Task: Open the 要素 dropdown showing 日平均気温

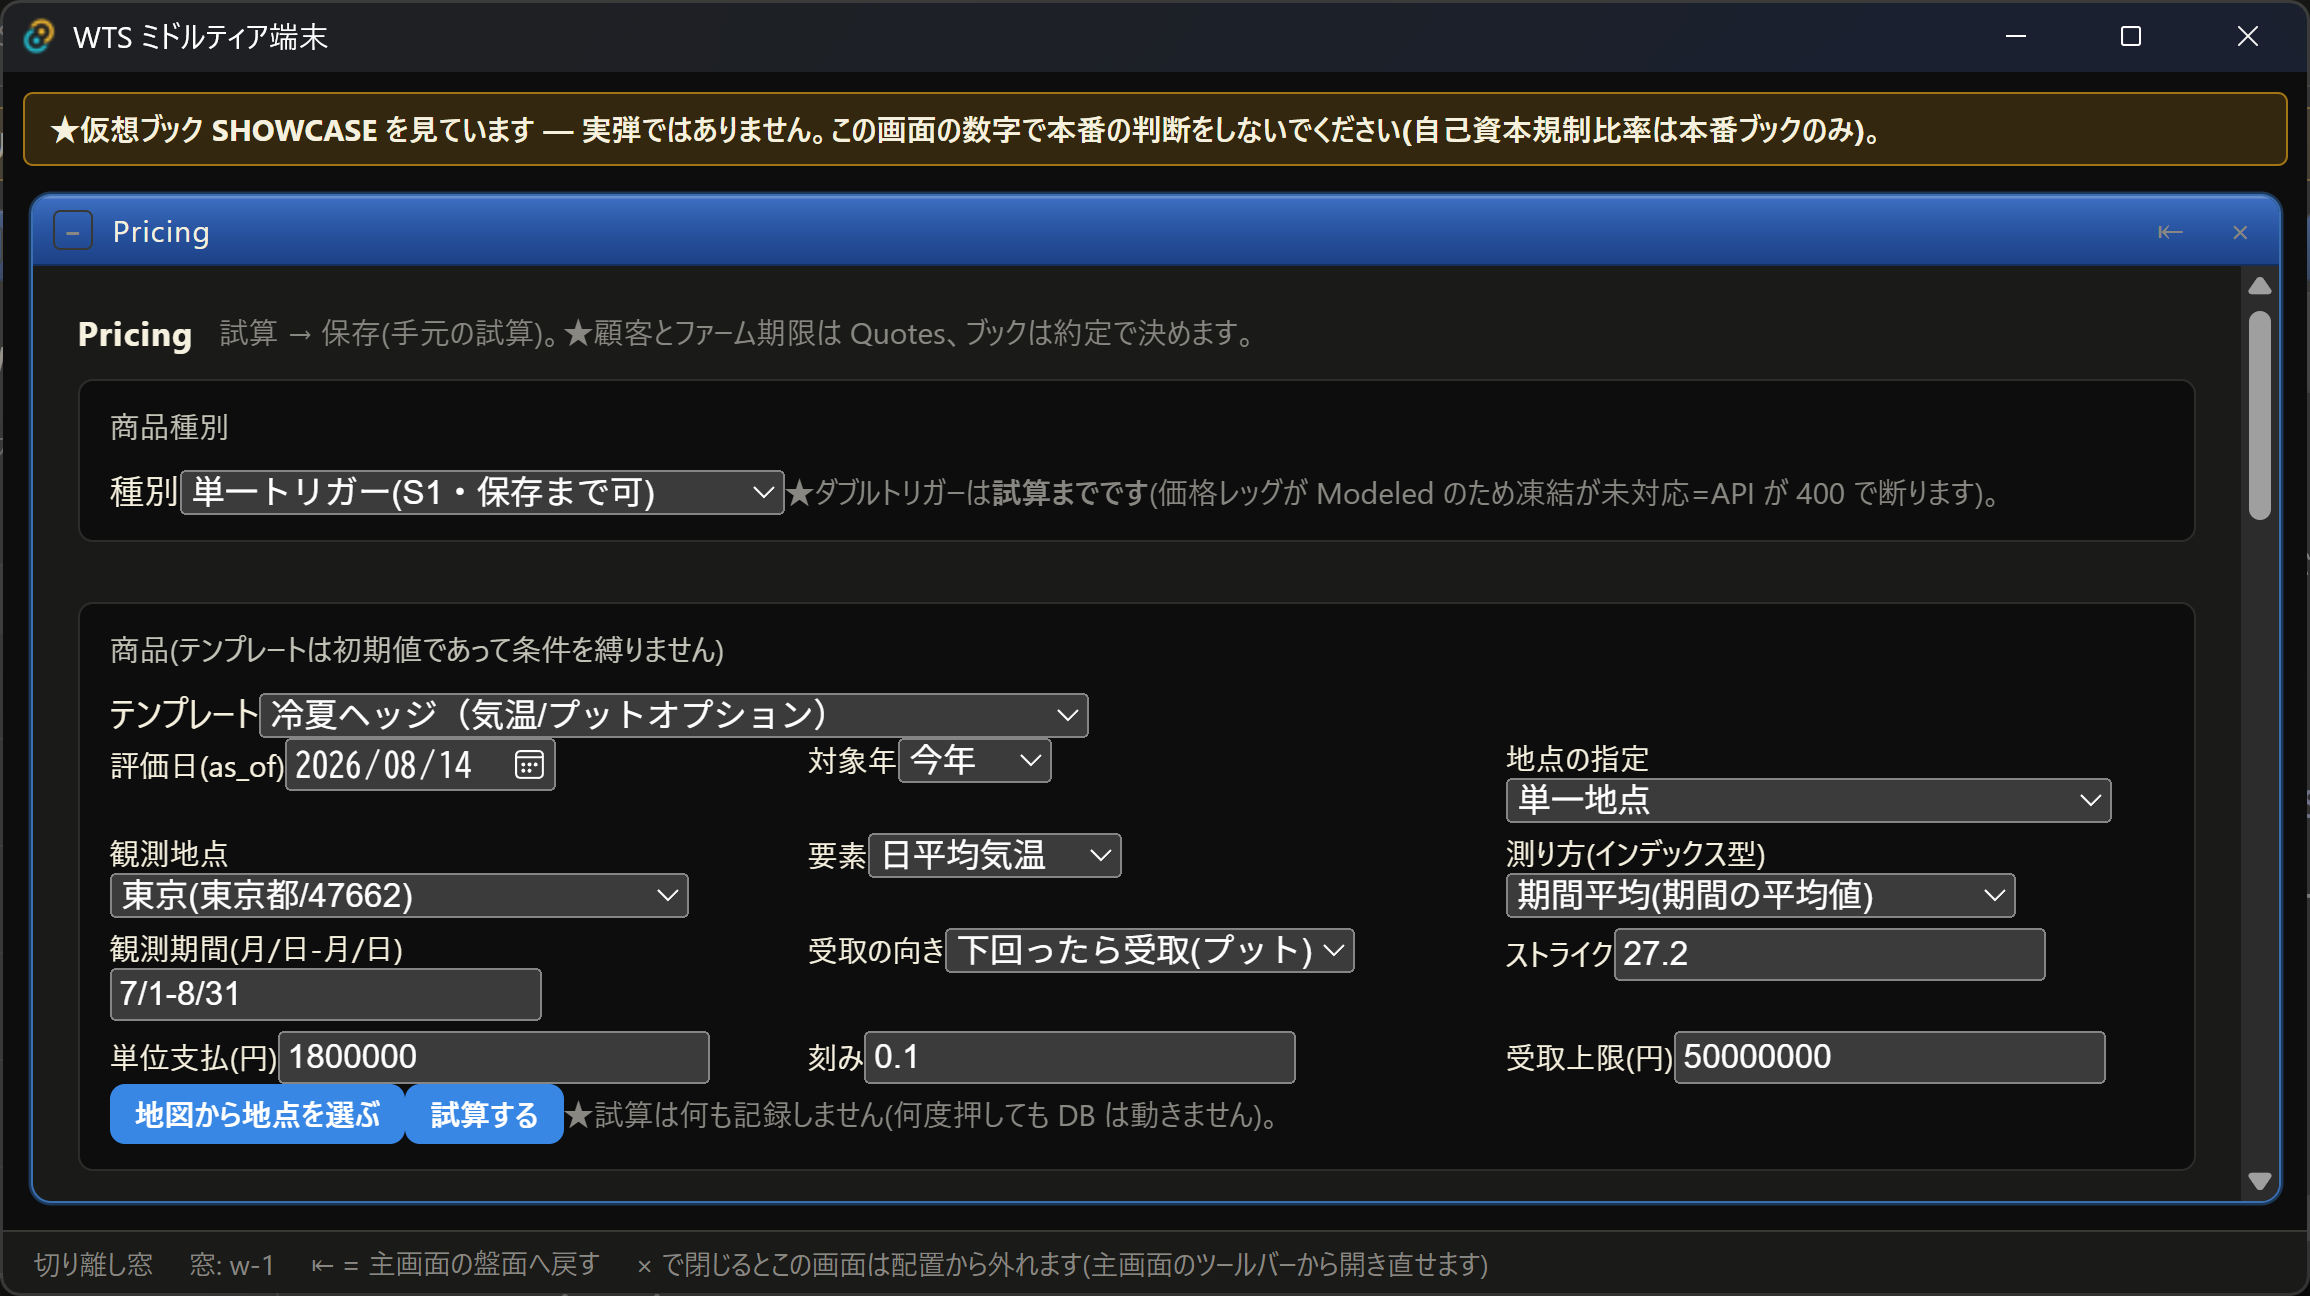Action: pos(995,855)
